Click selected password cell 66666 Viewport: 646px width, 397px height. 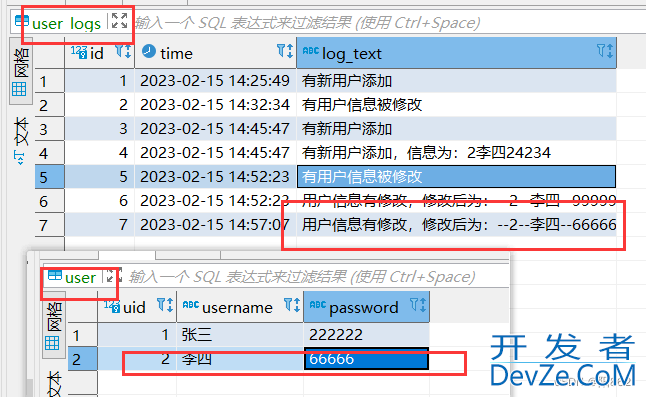pyautogui.click(x=367, y=359)
